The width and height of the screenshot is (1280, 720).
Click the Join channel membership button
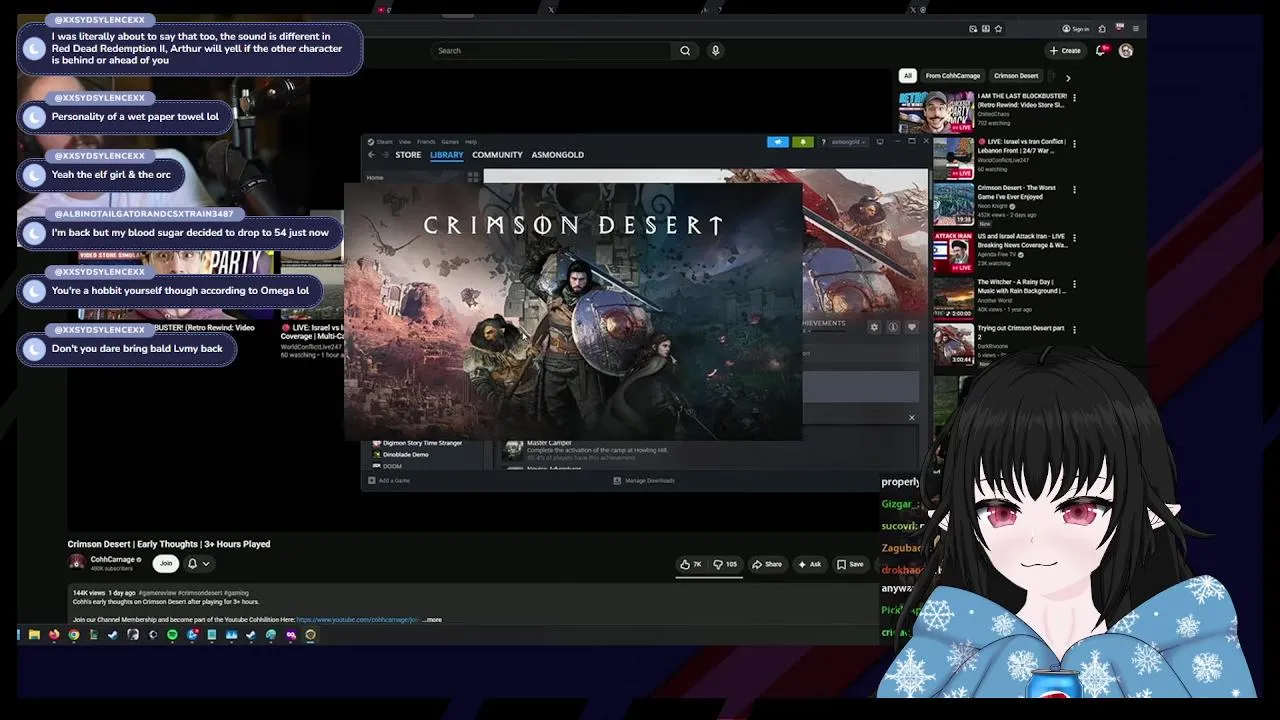[166, 563]
